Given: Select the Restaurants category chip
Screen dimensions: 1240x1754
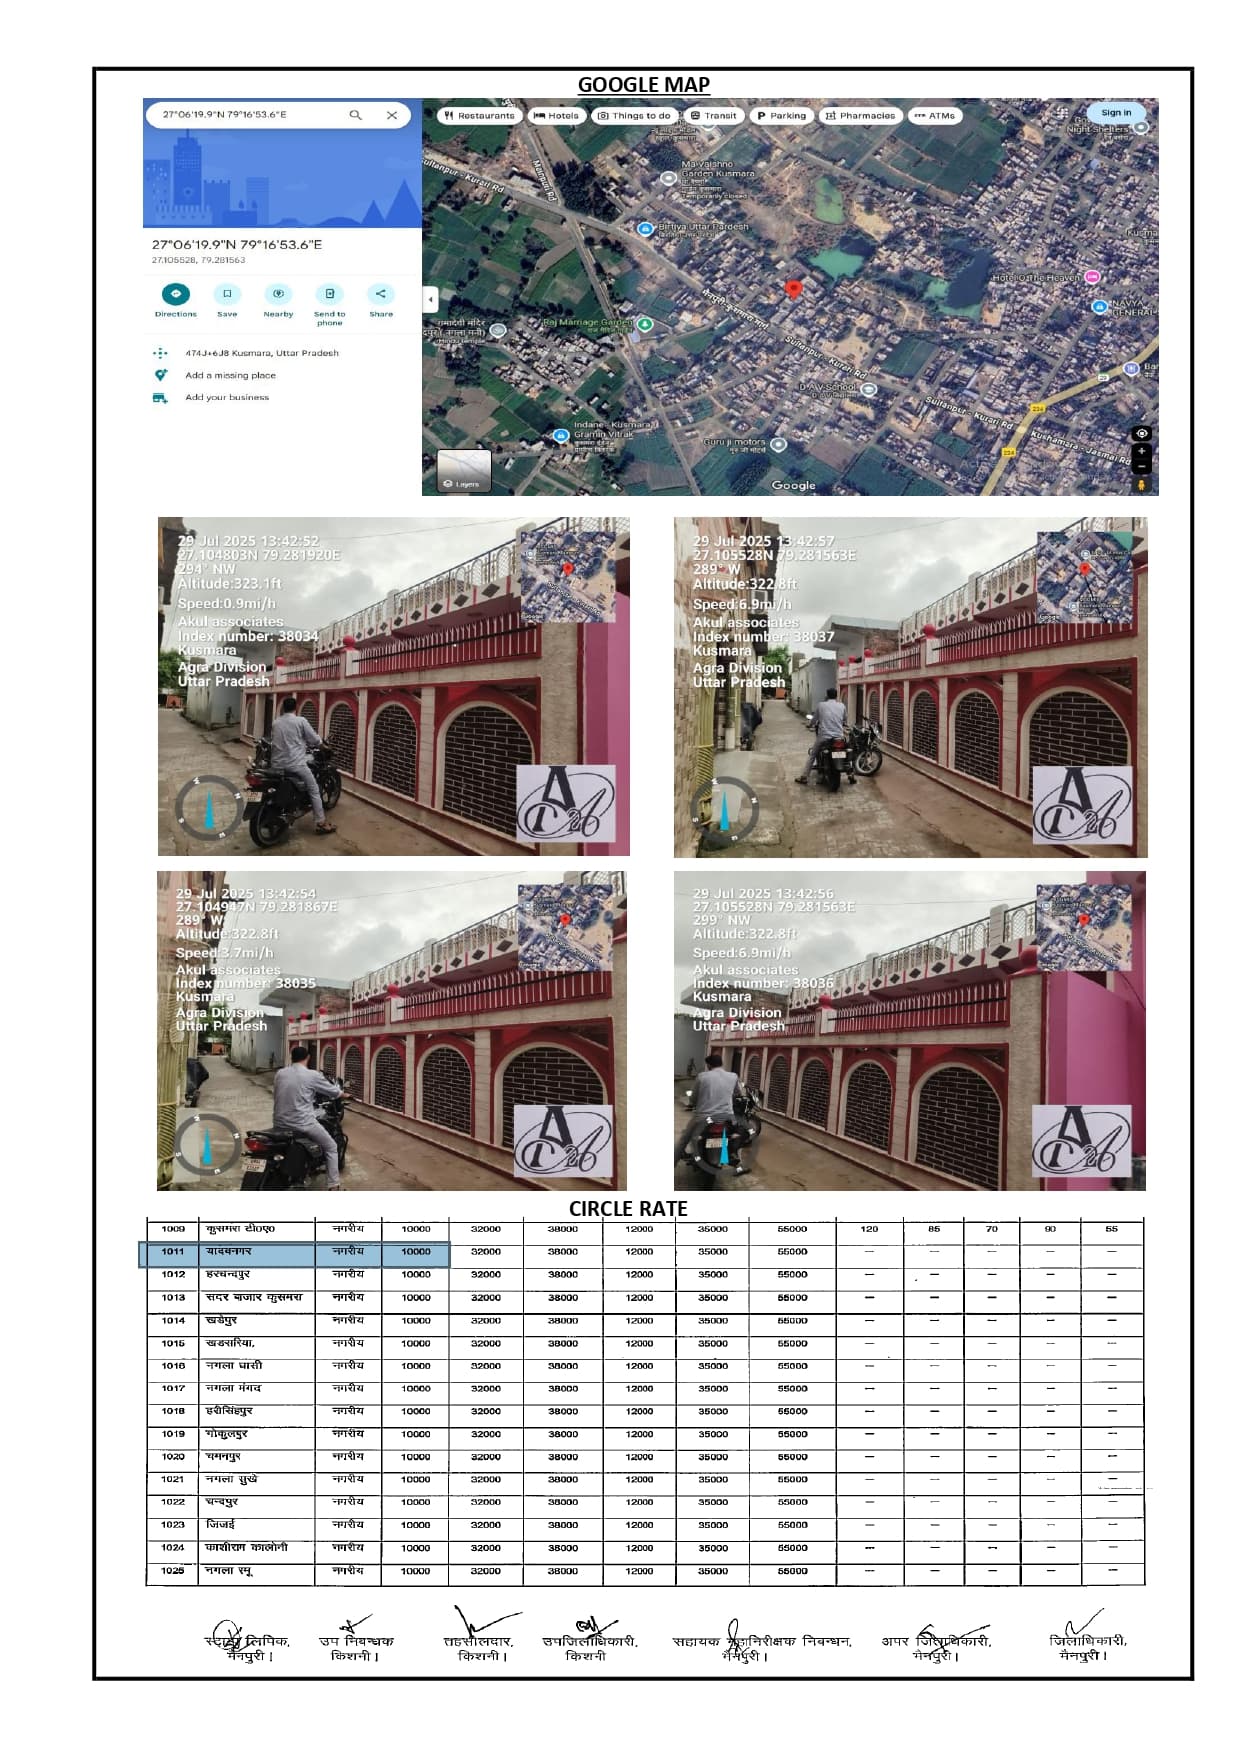Looking at the screenshot, I should [x=480, y=116].
